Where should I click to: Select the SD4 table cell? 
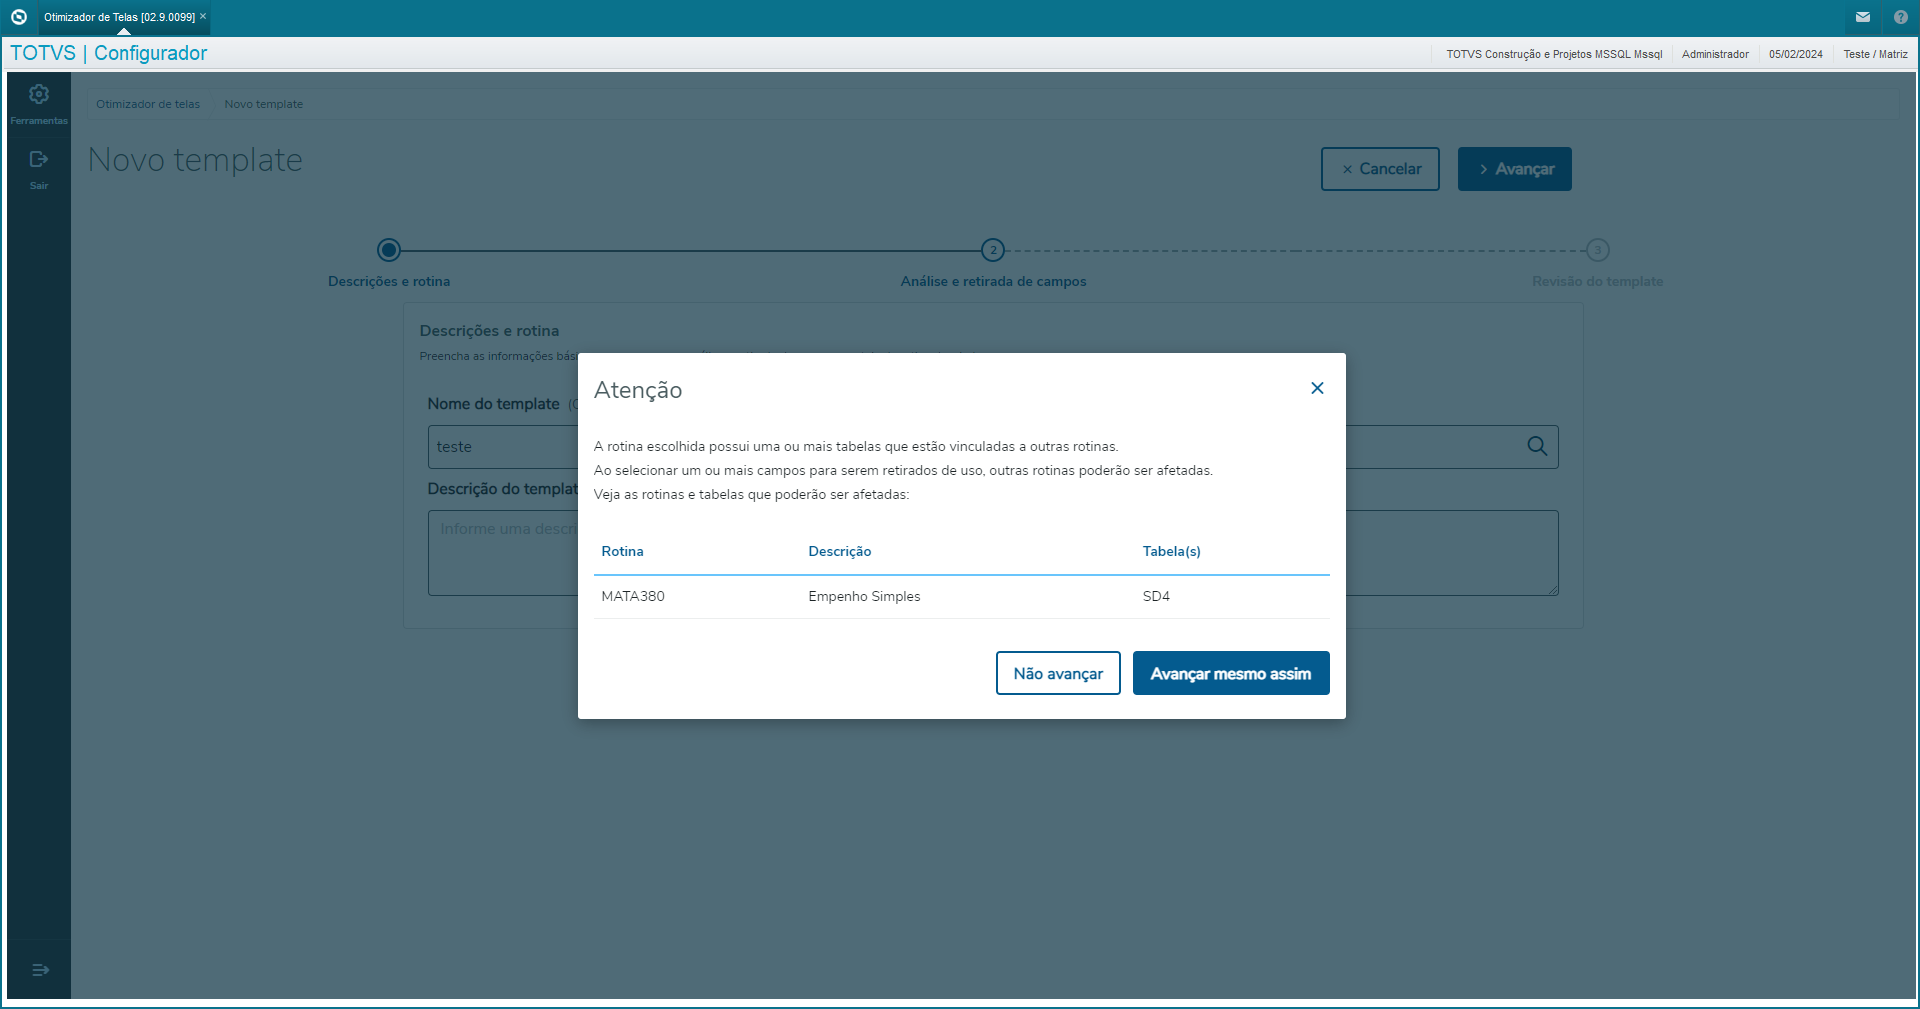[1156, 596]
